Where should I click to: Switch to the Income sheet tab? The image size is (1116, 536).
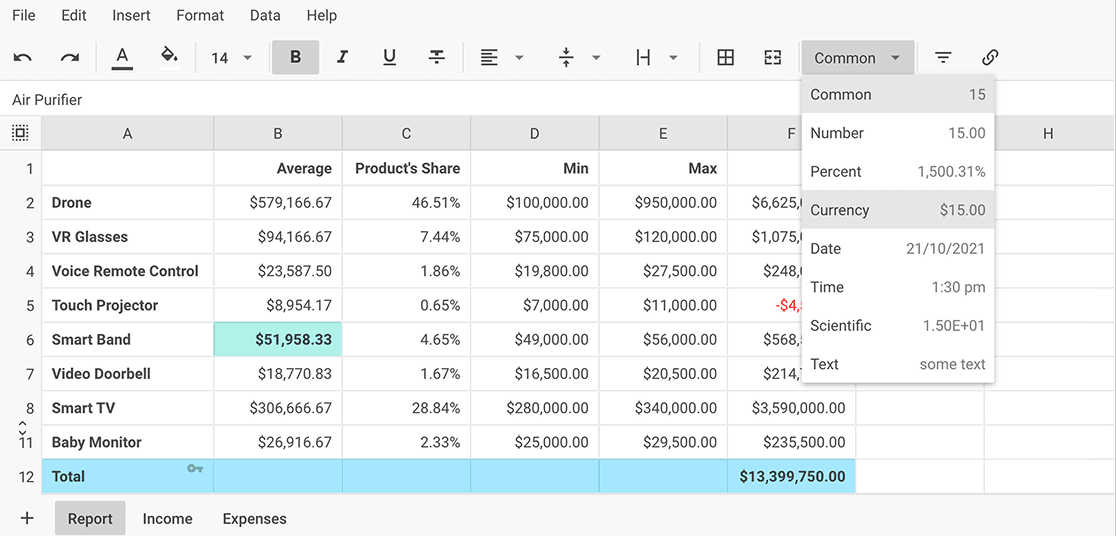167,518
